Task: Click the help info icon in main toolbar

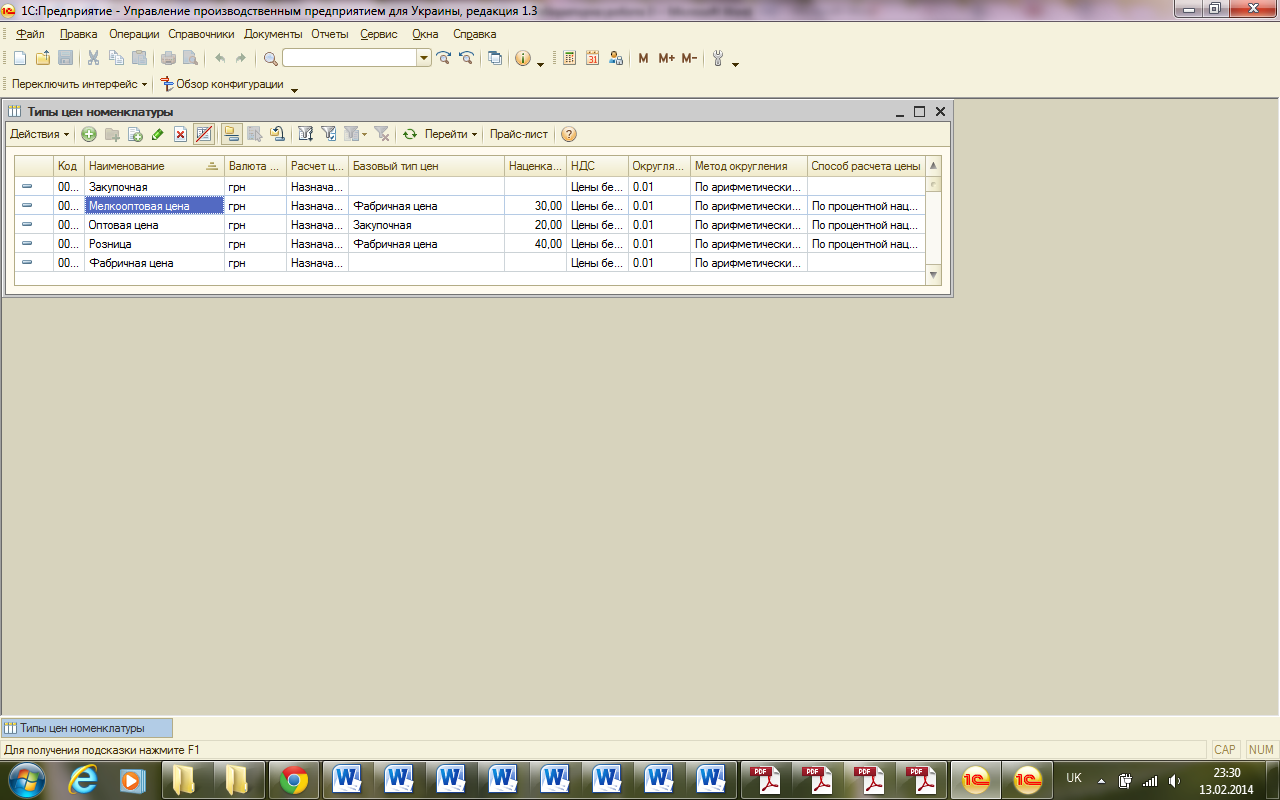Action: coord(523,59)
